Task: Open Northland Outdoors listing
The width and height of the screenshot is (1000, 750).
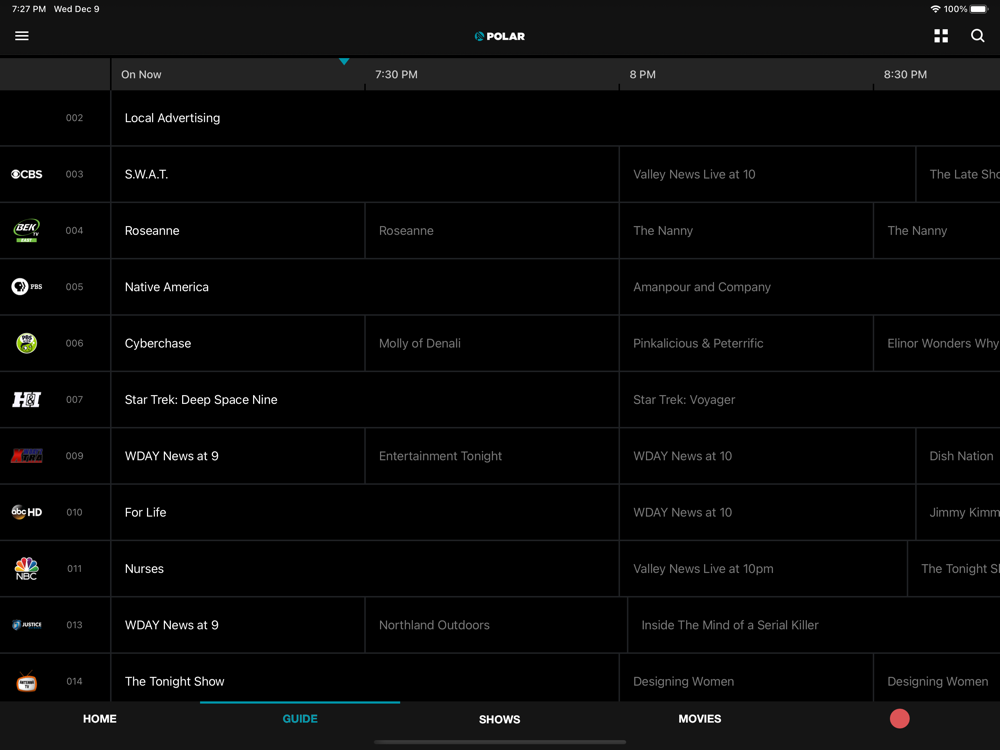Action: (x=496, y=624)
